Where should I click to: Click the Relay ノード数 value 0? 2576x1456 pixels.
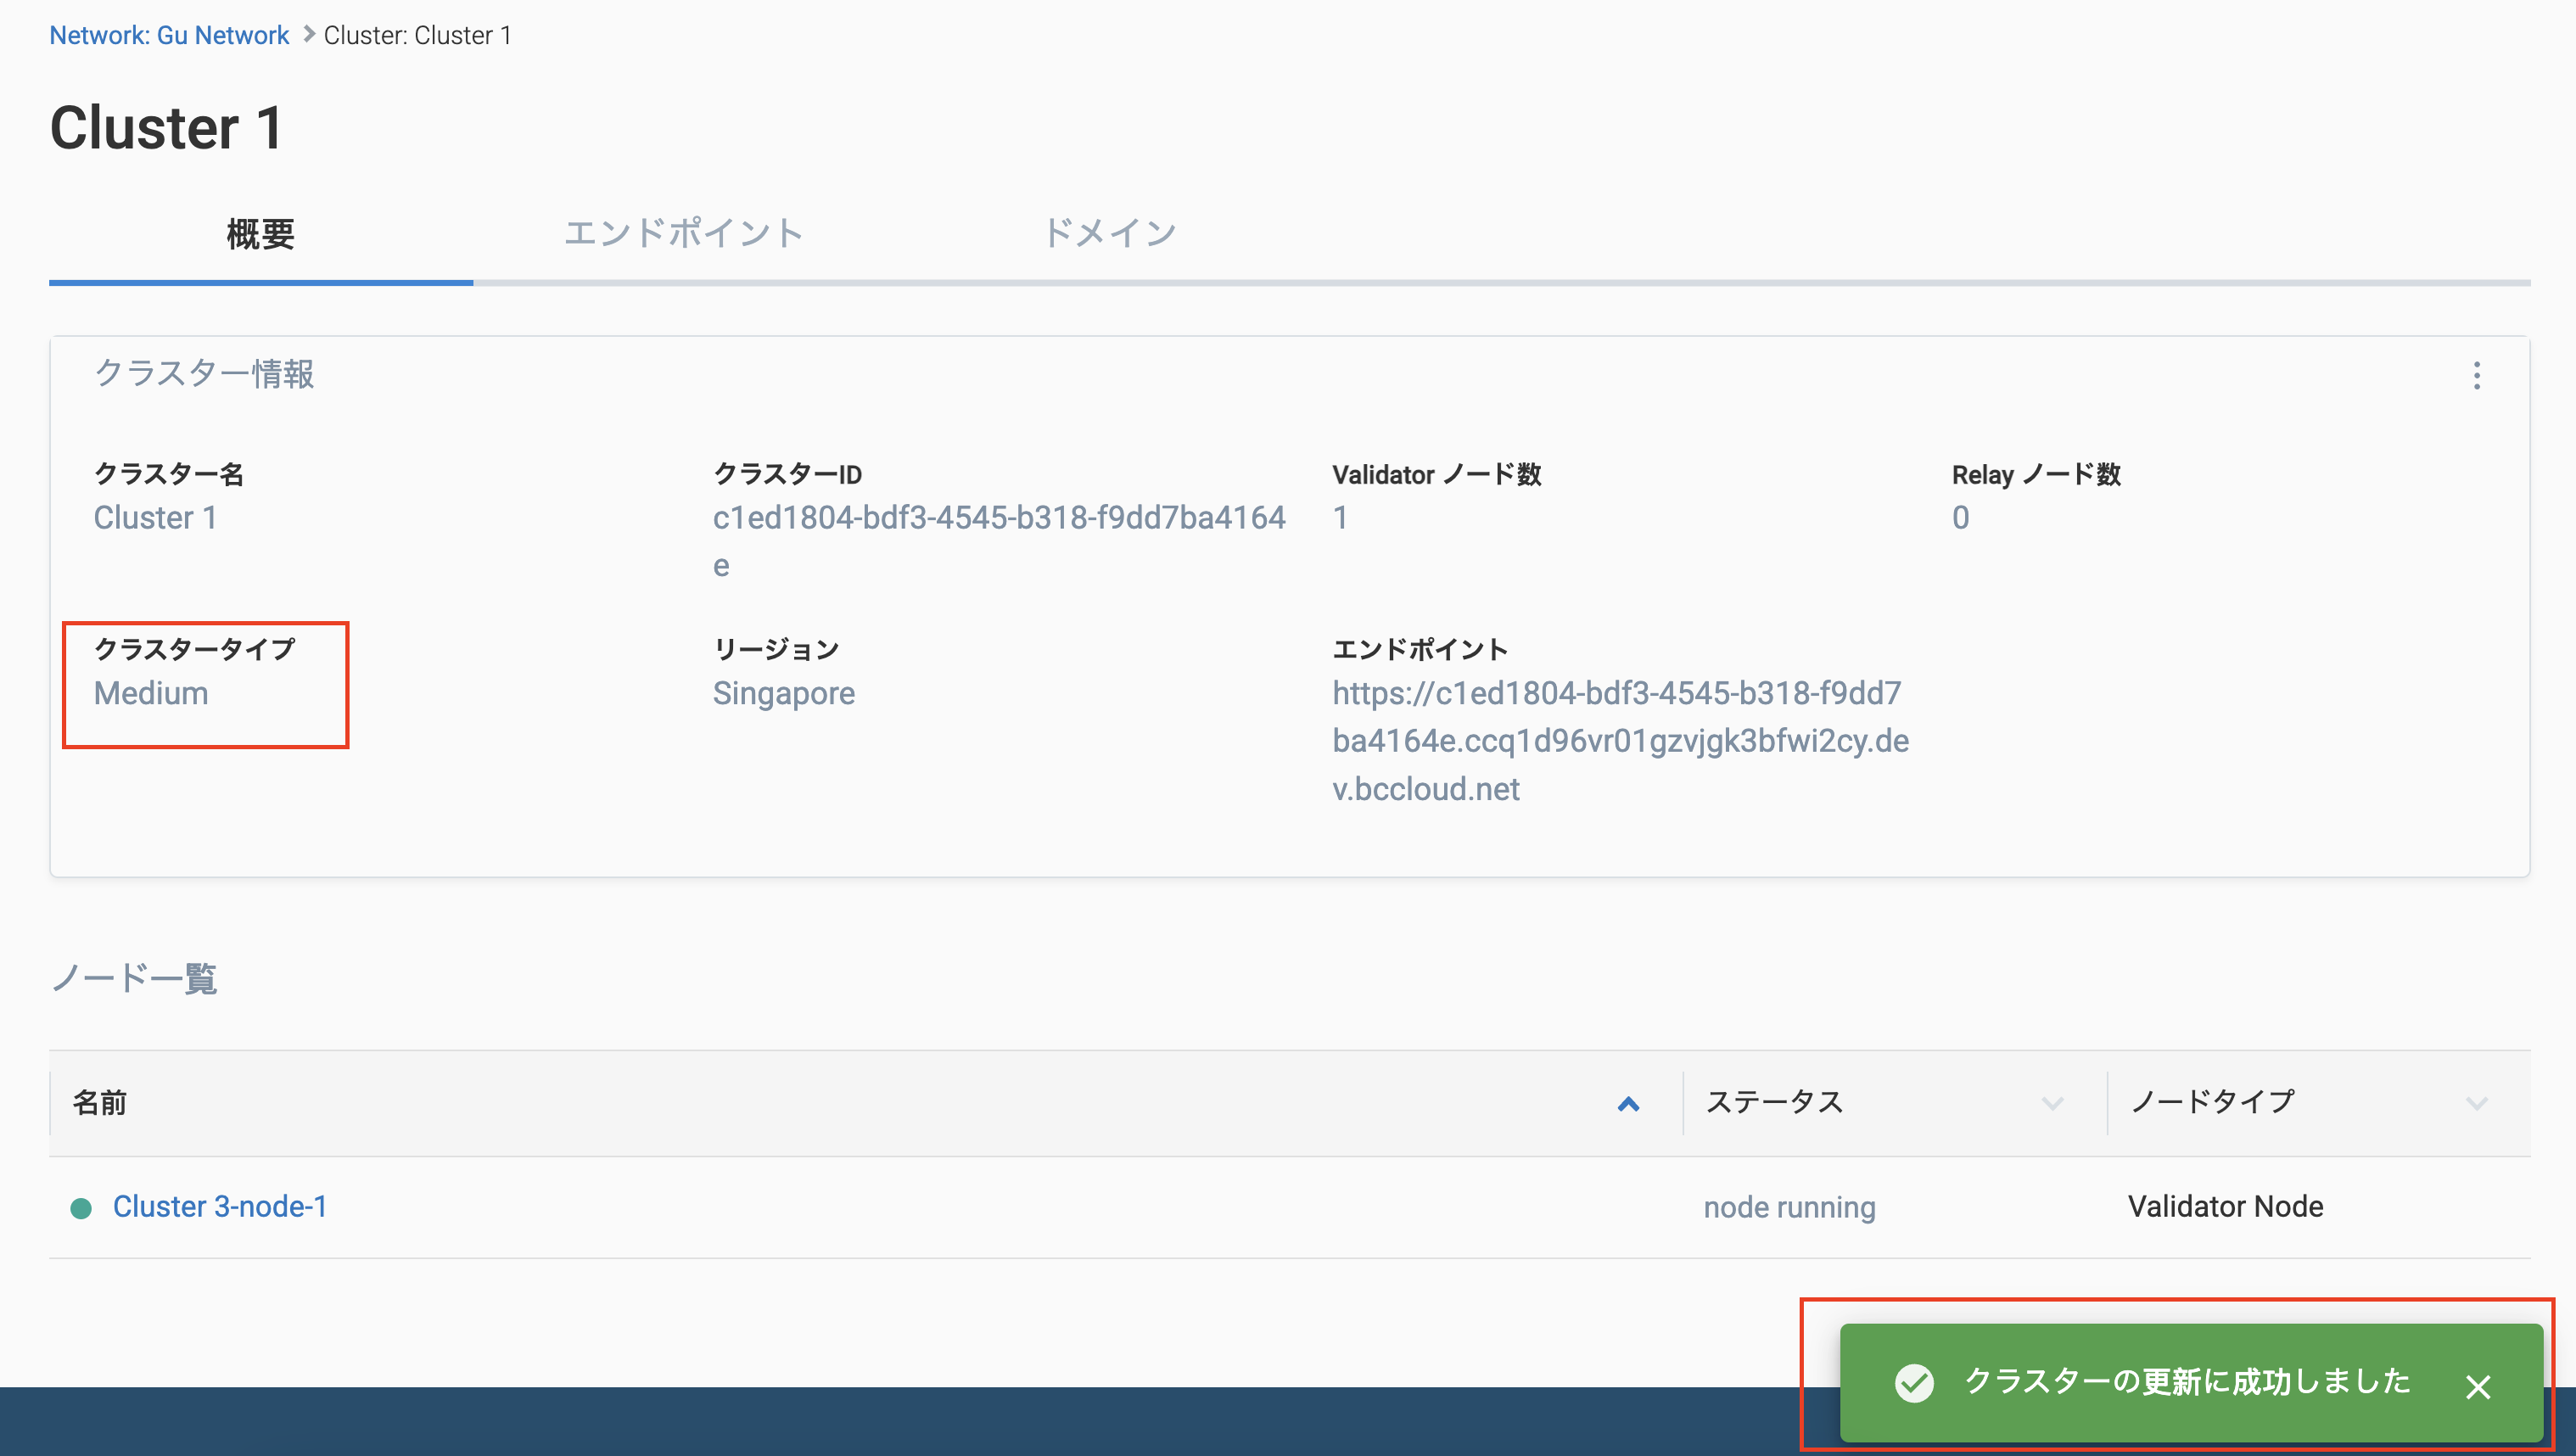(x=1960, y=518)
